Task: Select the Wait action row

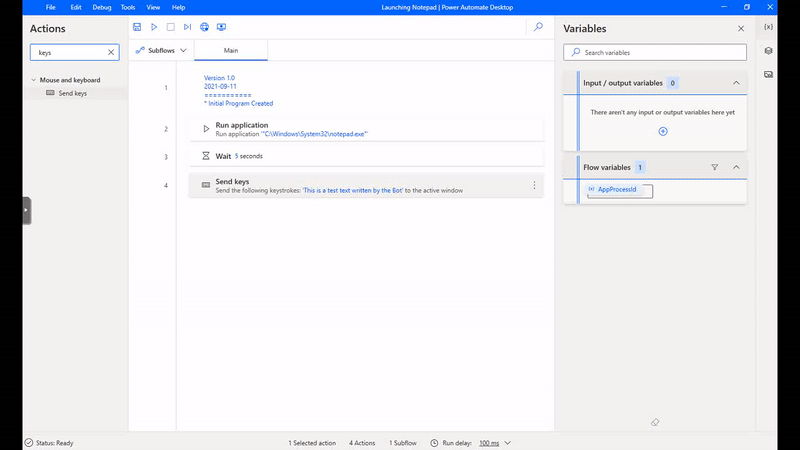Action: 366,156
